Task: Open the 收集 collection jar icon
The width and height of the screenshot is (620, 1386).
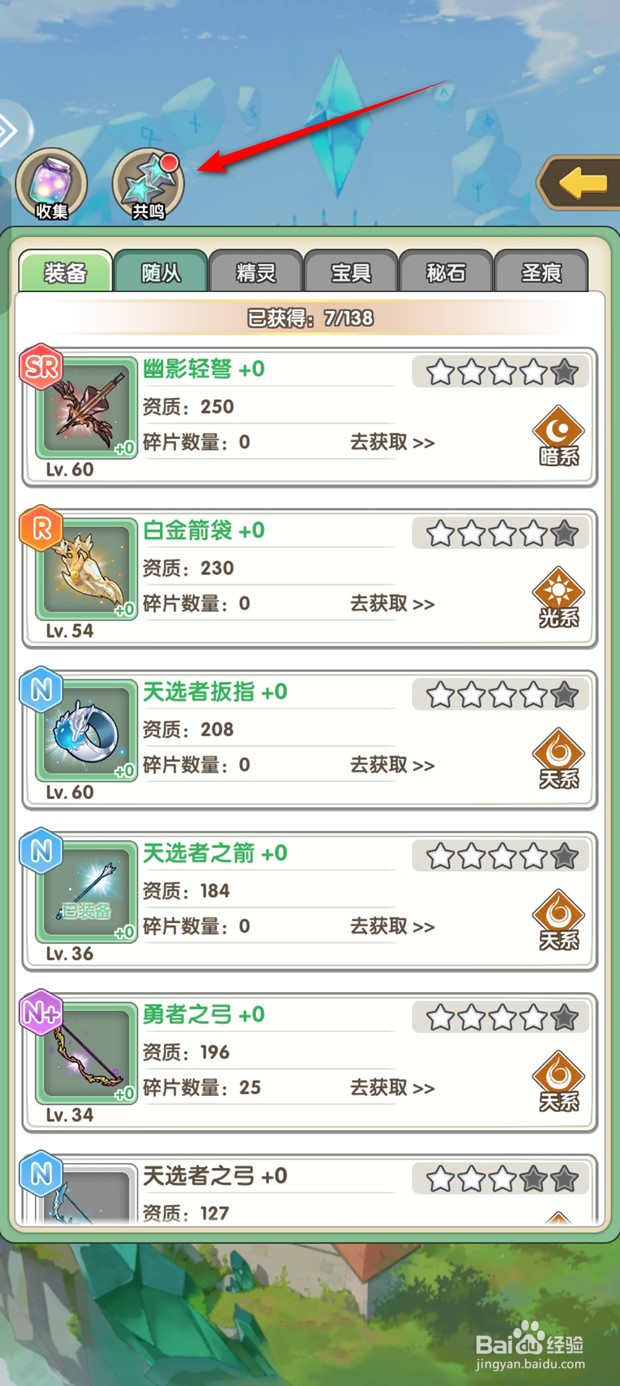Action: tap(51, 184)
